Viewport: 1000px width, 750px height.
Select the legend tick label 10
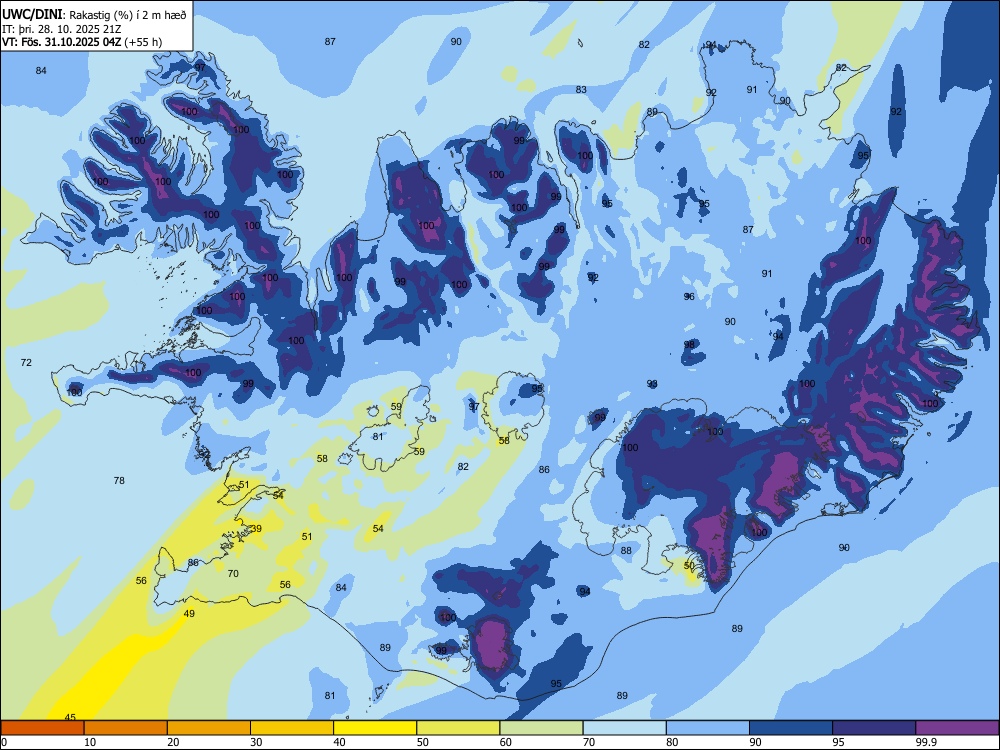90,742
